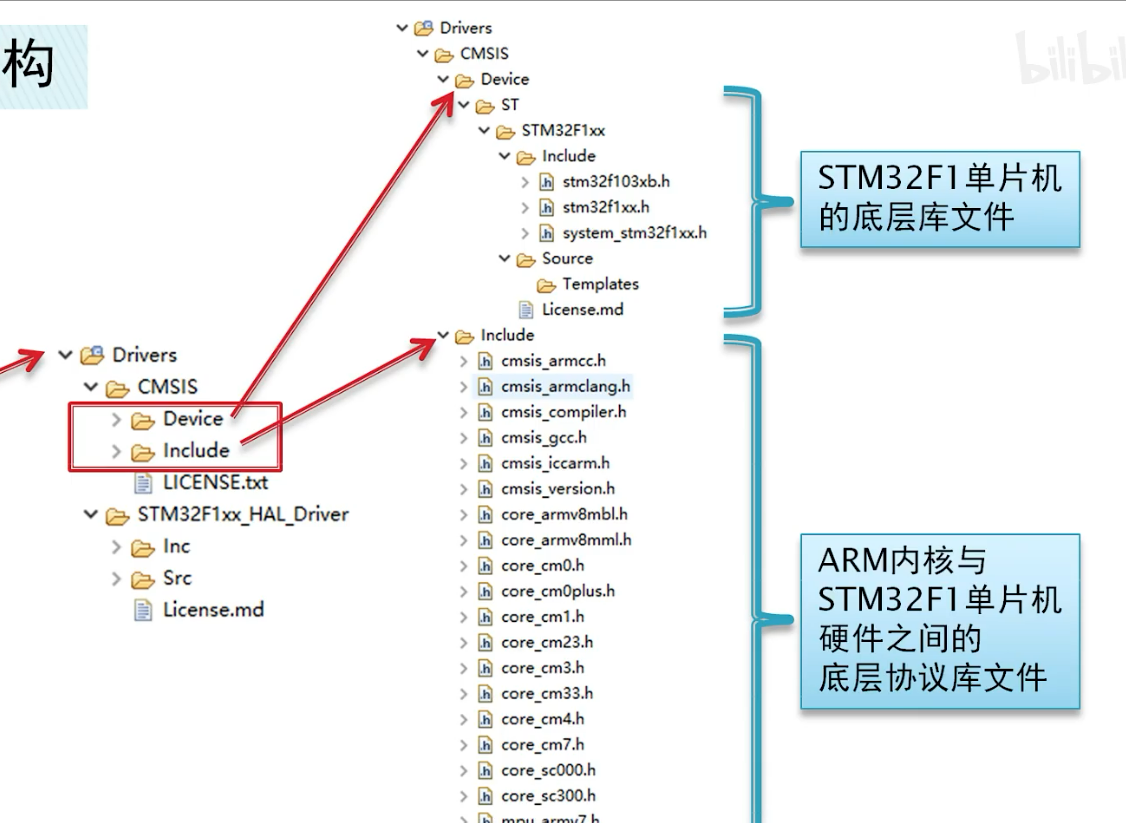Click the stm32f103xb.h header file icon

pos(546,182)
